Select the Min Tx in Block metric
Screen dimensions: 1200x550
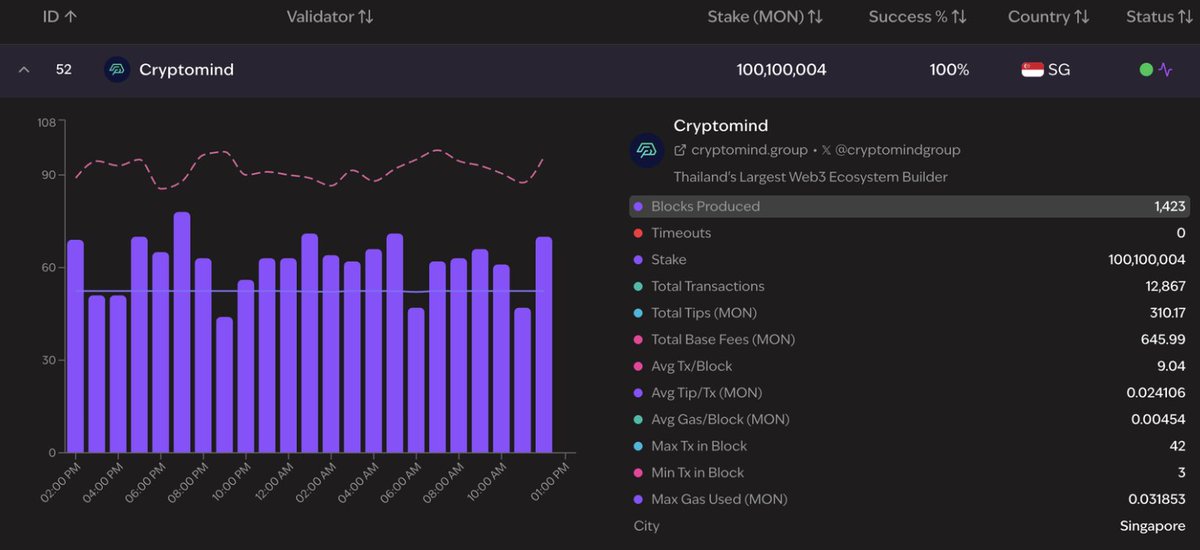click(x=909, y=472)
